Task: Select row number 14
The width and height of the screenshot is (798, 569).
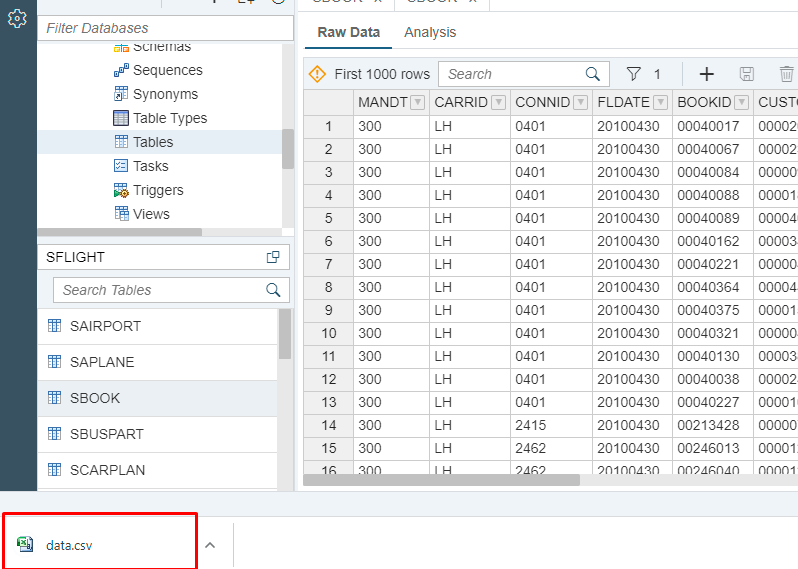Action: [329, 425]
